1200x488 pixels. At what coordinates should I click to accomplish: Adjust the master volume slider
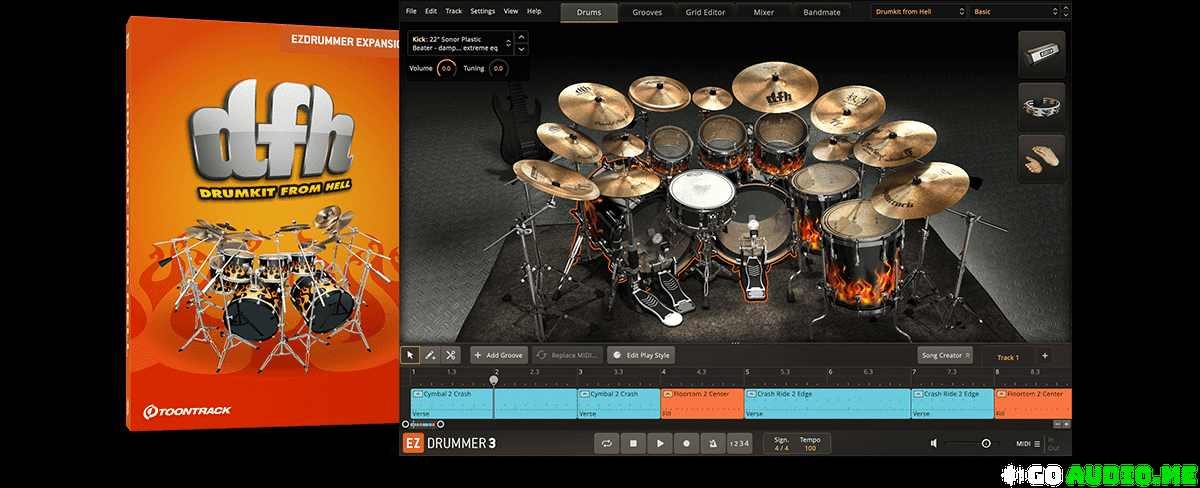click(985, 443)
